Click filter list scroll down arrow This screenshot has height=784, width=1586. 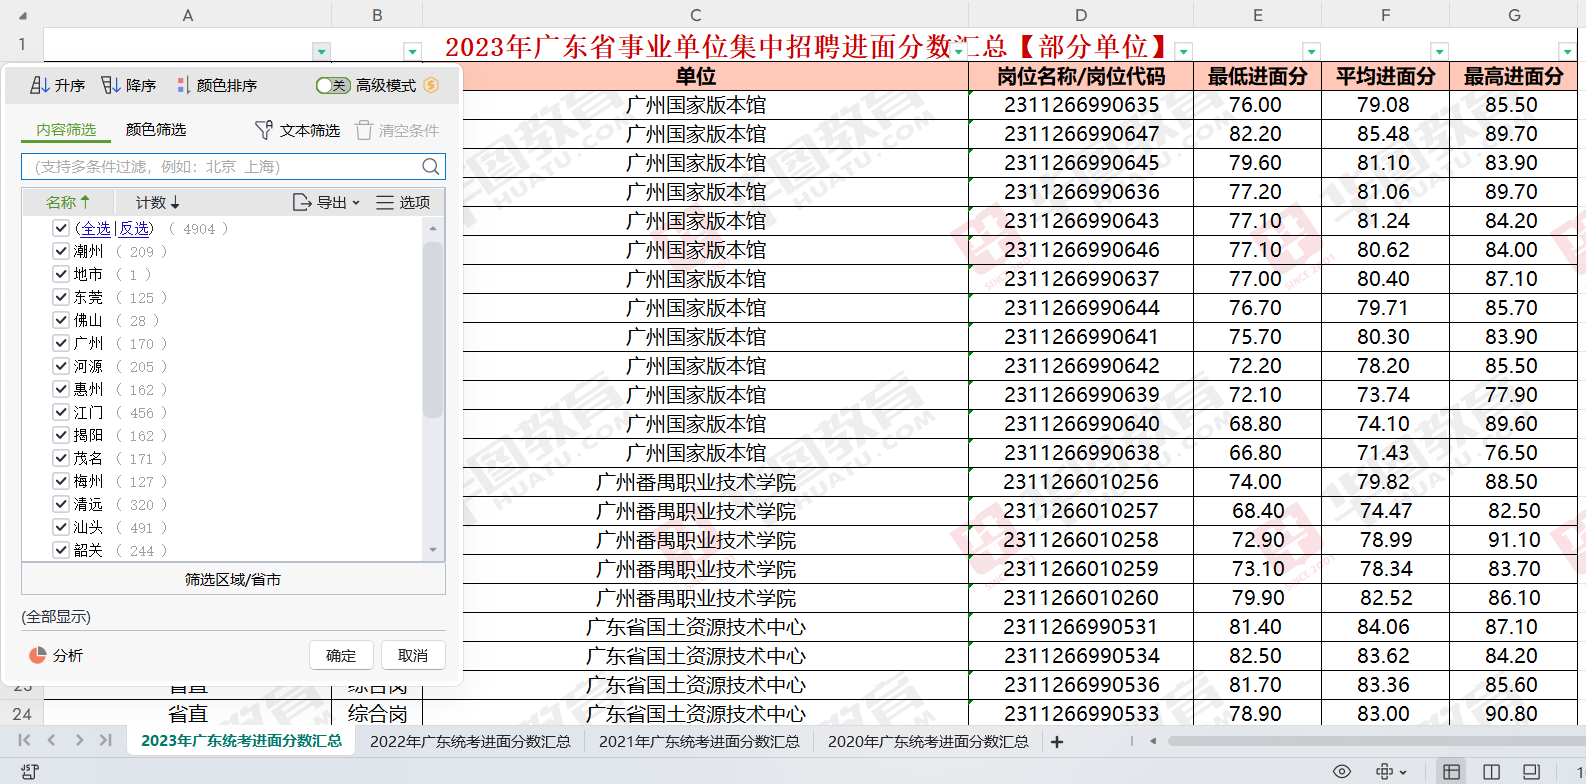click(x=432, y=549)
